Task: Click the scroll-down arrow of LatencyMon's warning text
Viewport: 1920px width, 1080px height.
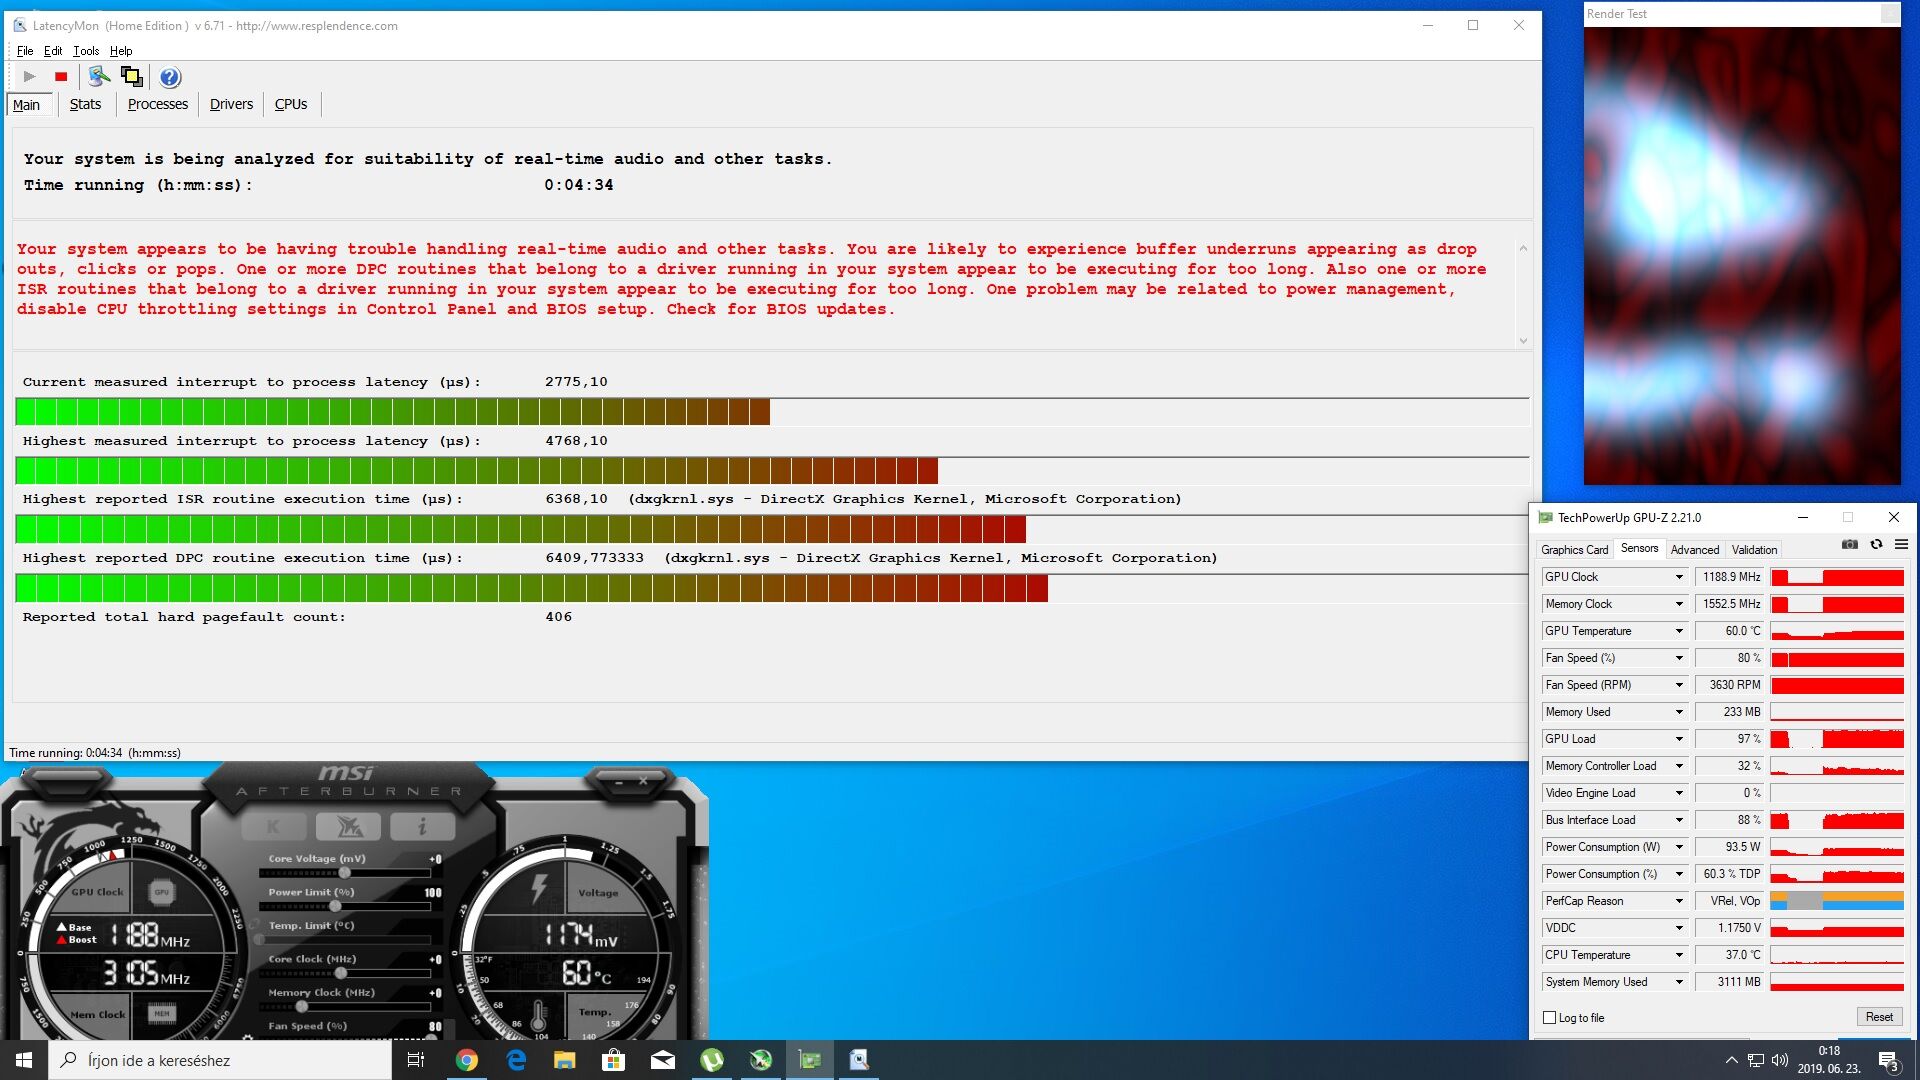Action: pos(1523,340)
